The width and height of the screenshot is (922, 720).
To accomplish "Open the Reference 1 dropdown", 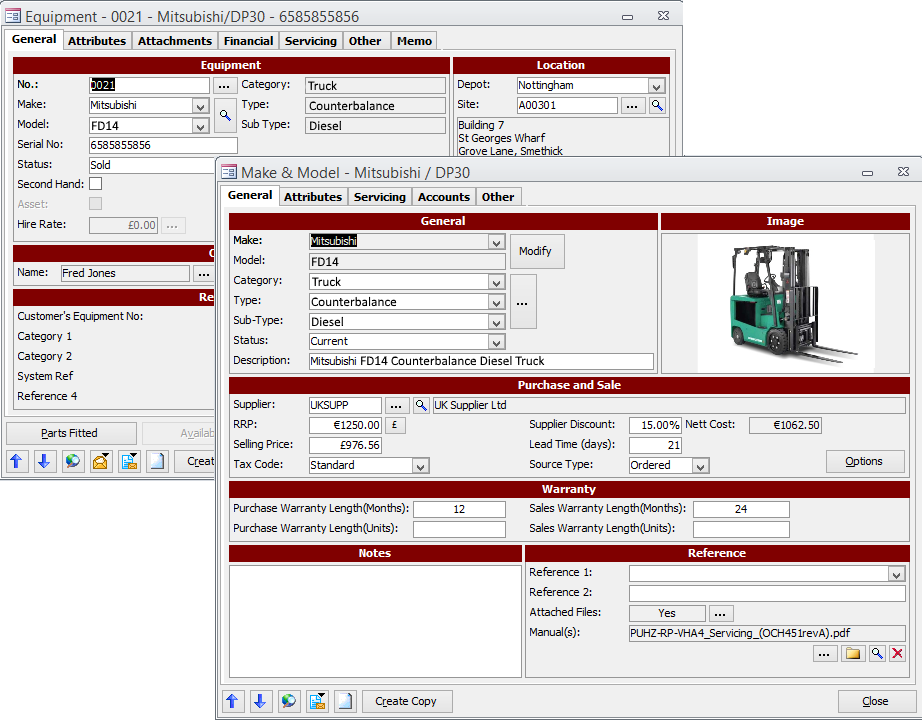I will (x=897, y=574).
